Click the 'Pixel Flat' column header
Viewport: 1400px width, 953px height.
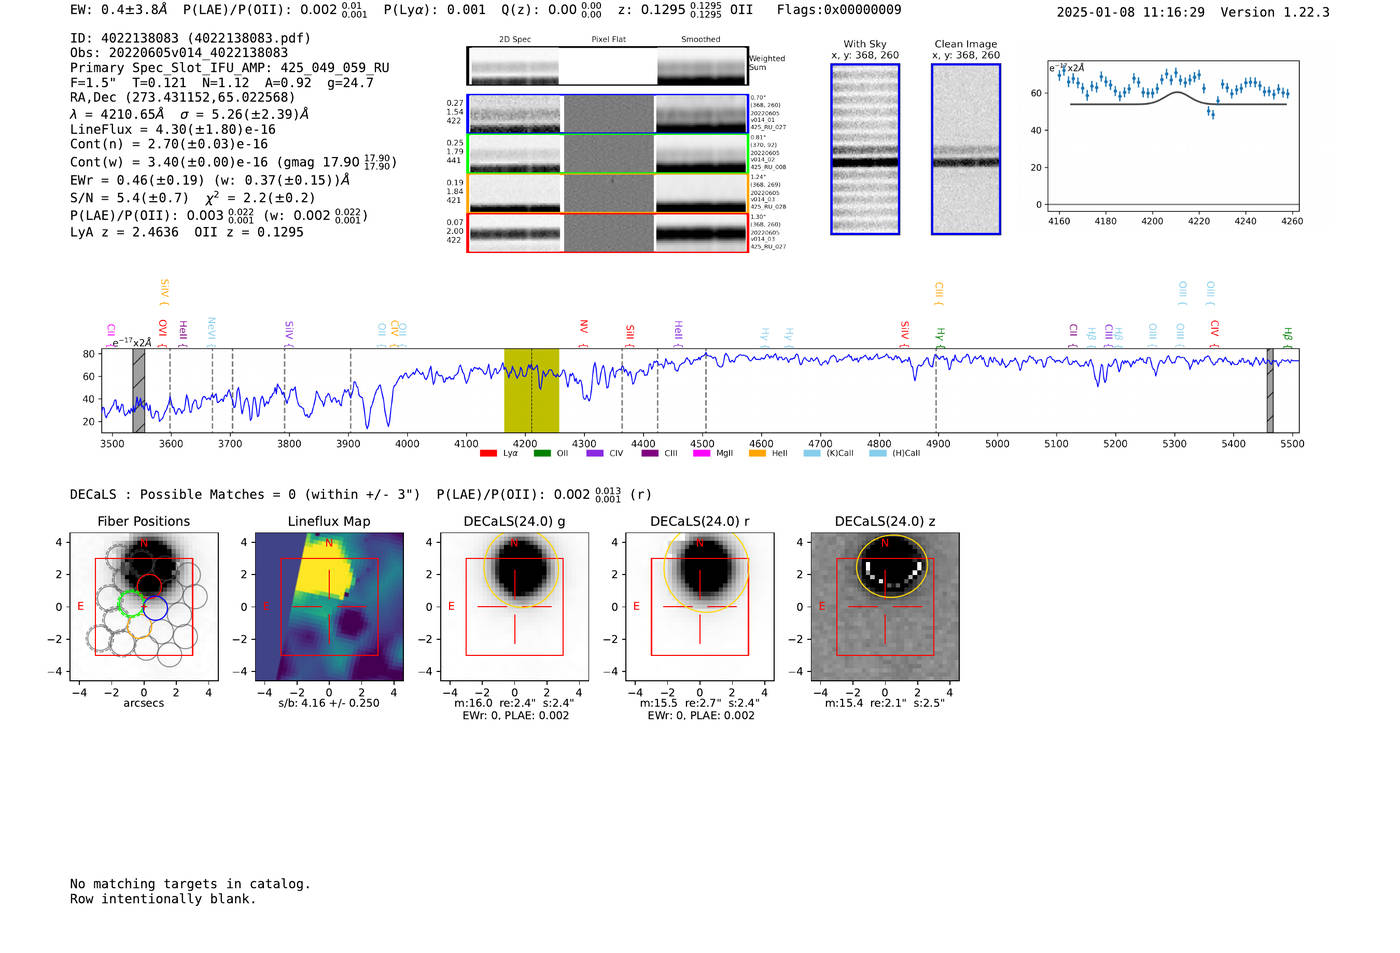609,40
